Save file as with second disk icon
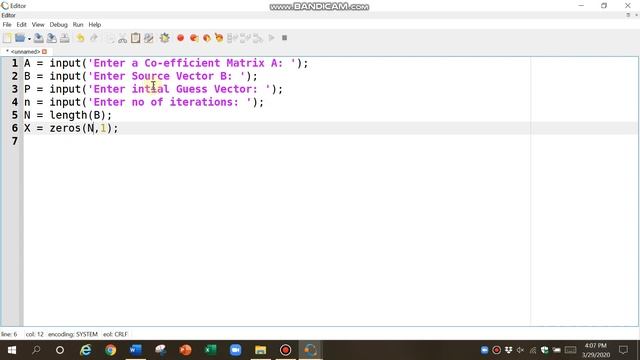The width and height of the screenshot is (640, 360). pyautogui.click(x=51, y=38)
